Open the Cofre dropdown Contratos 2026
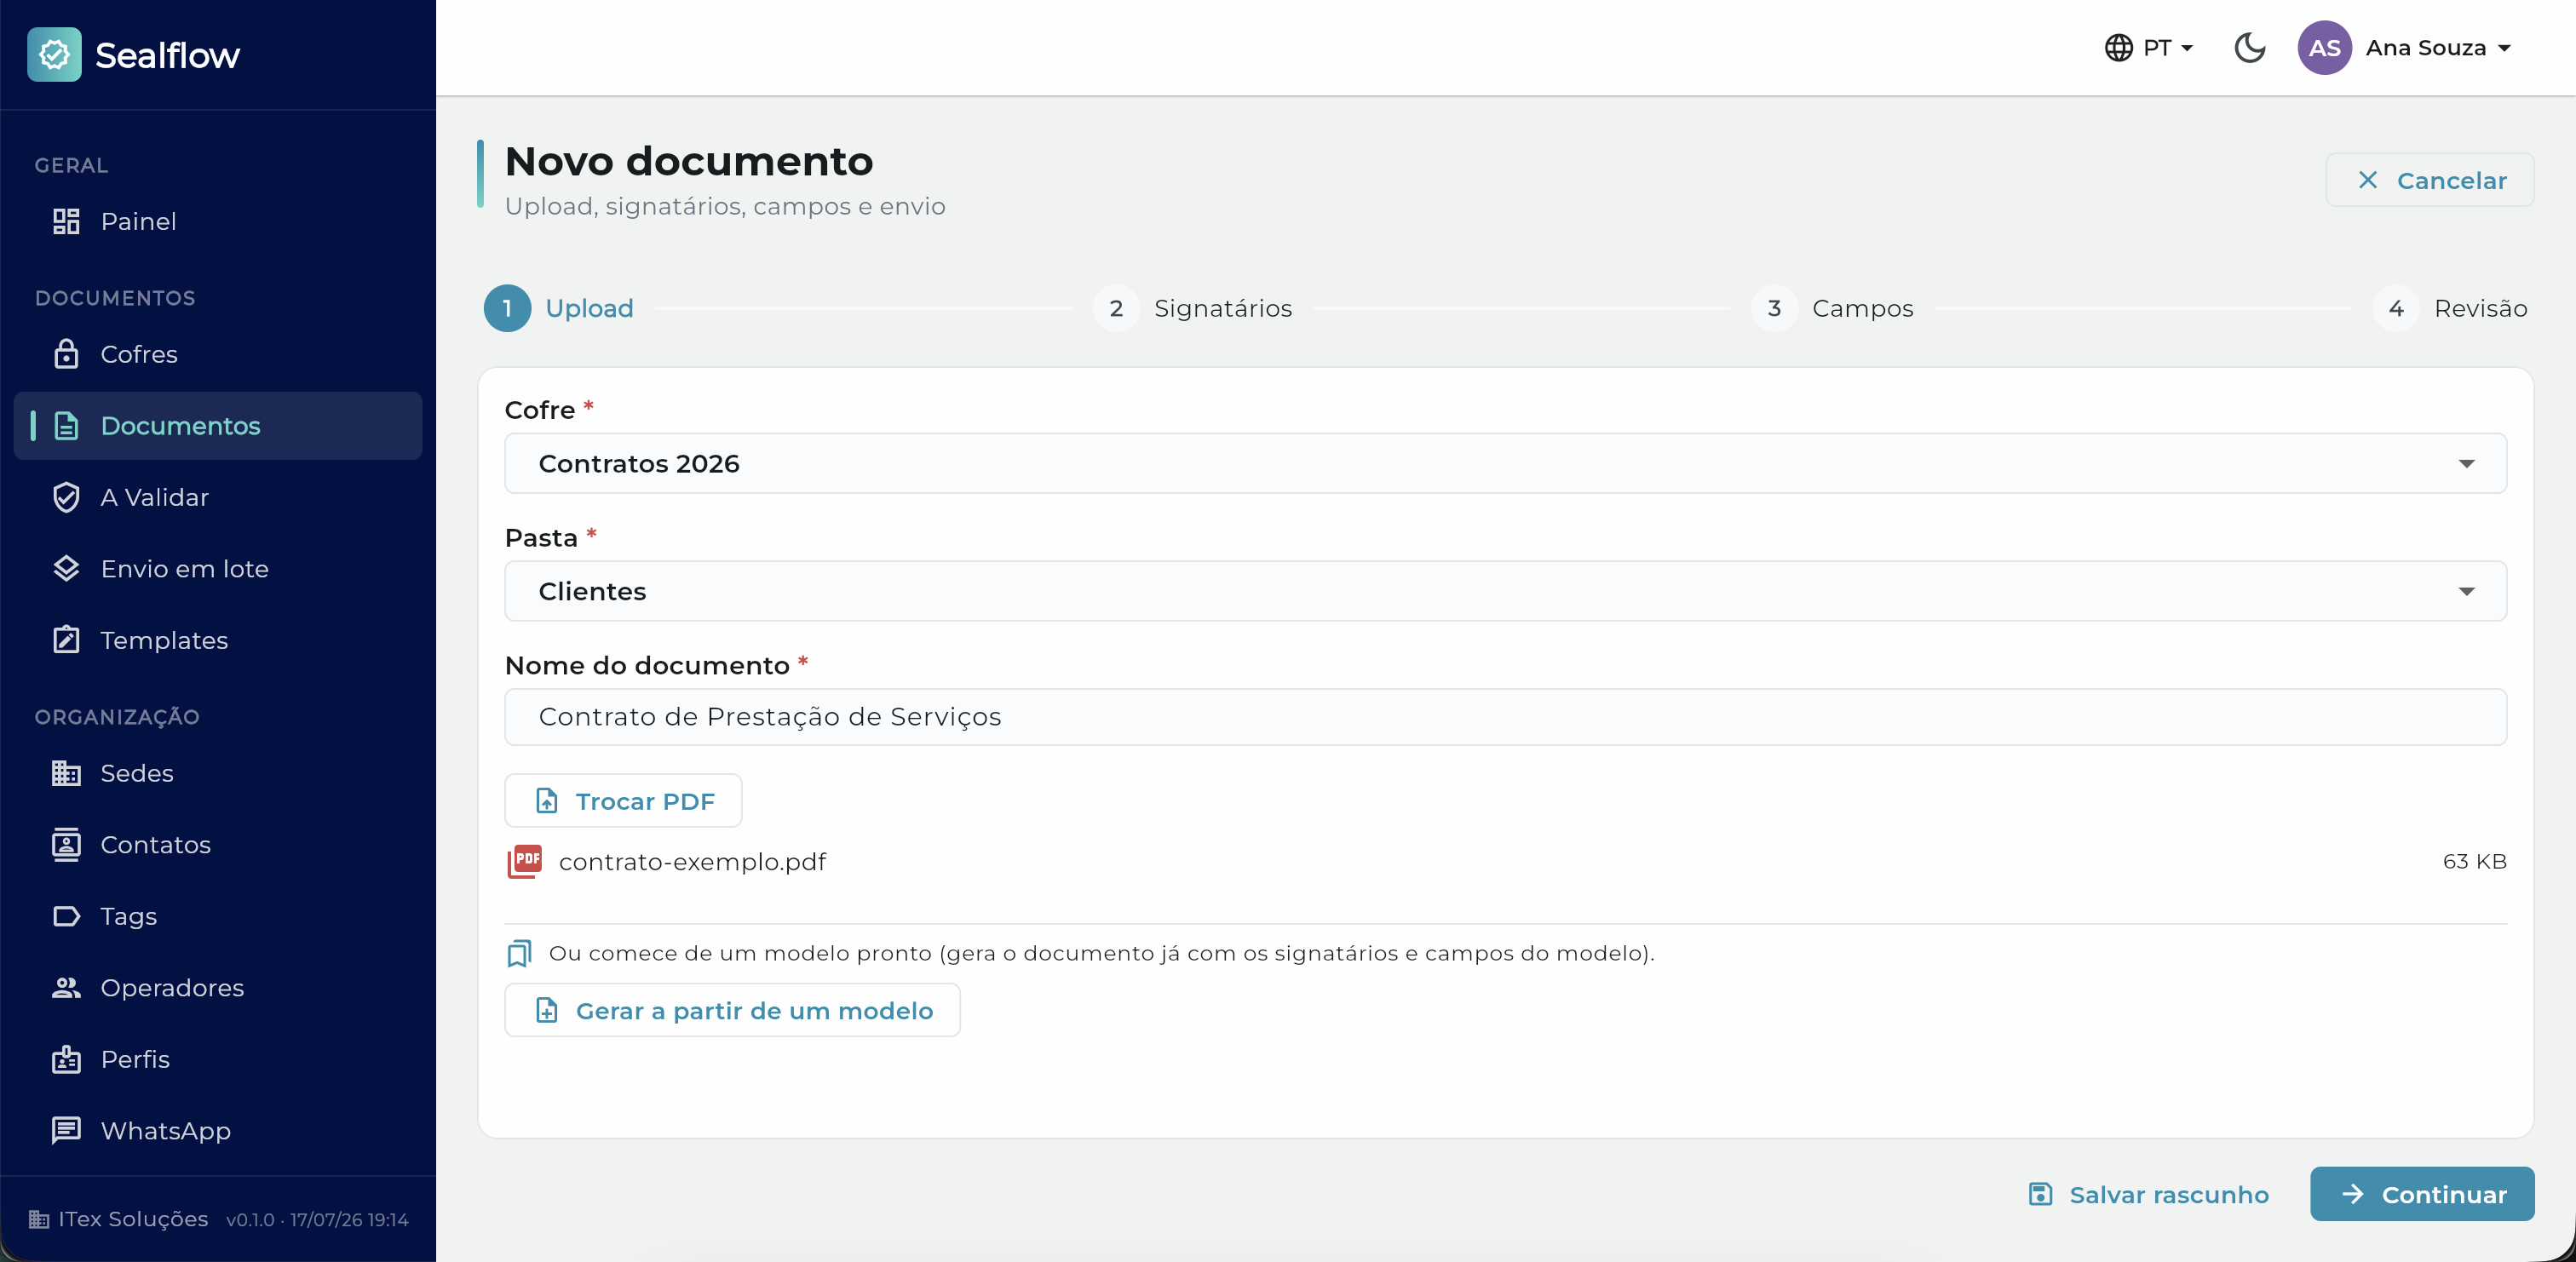The width and height of the screenshot is (2576, 1262). point(1505,463)
